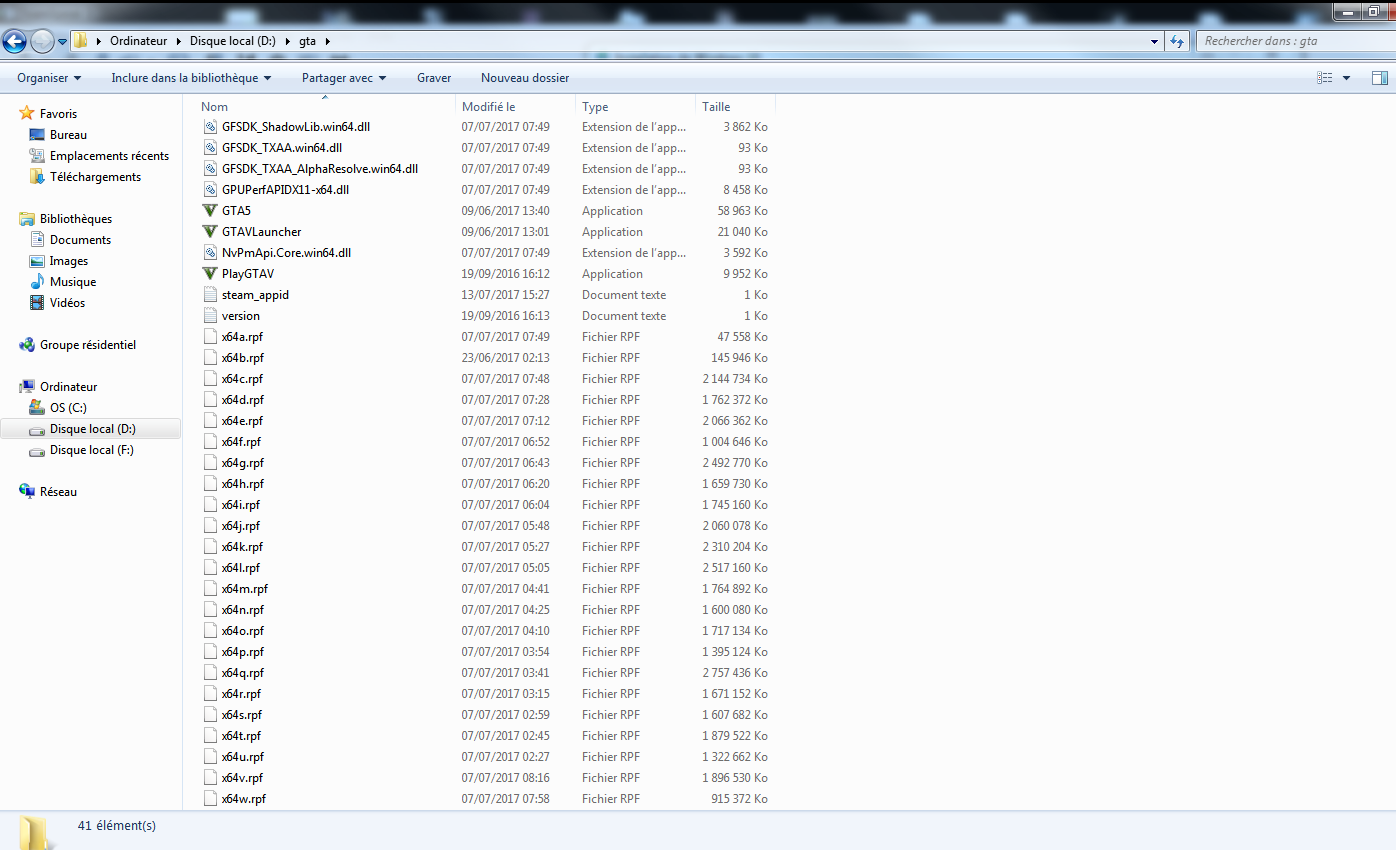Click the GPUPerfAPIDX11-x64.dll file icon

coord(210,190)
